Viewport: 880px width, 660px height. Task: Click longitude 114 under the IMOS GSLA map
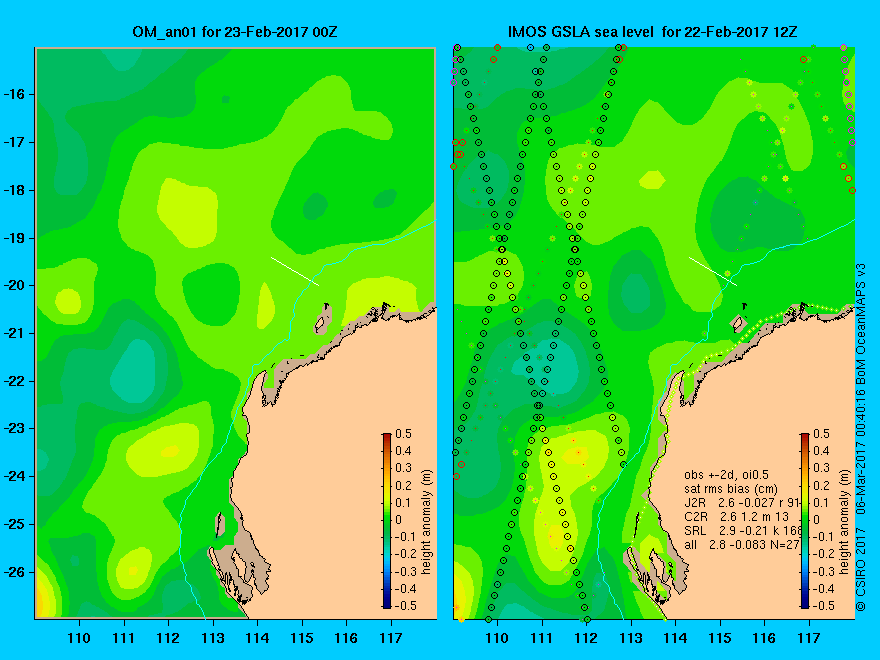675,638
